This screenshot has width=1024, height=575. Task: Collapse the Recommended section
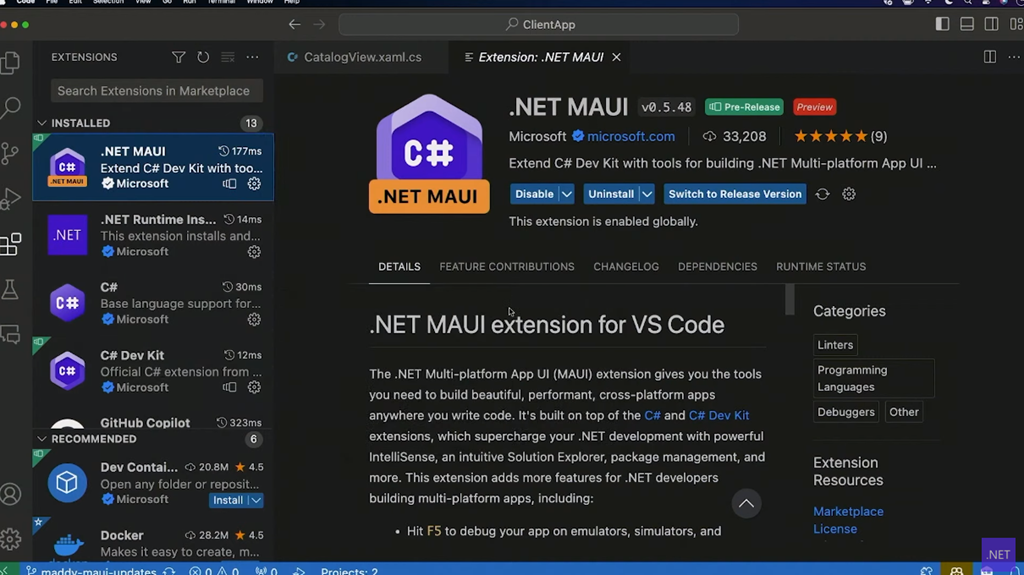tap(42, 439)
